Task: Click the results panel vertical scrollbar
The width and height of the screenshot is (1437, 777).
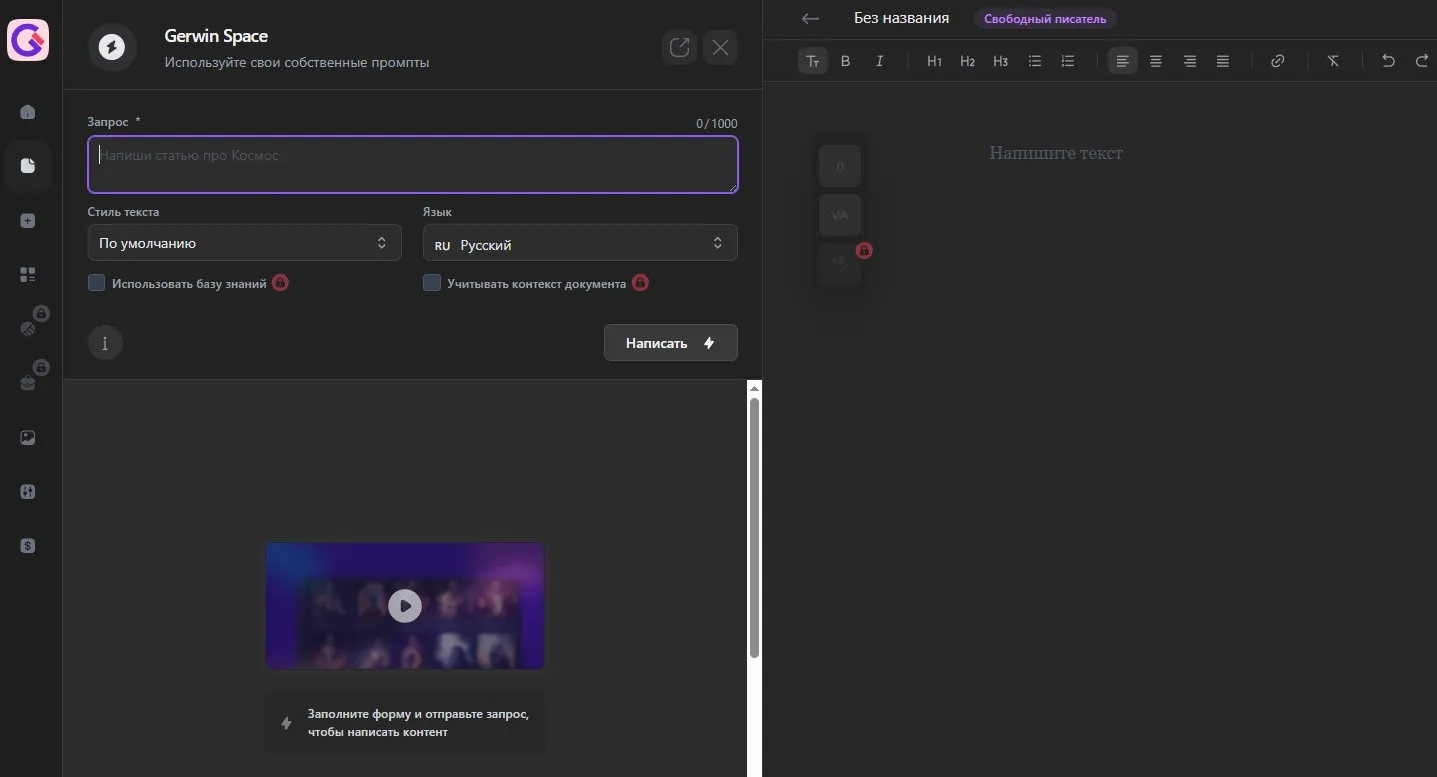Action: click(x=755, y=529)
